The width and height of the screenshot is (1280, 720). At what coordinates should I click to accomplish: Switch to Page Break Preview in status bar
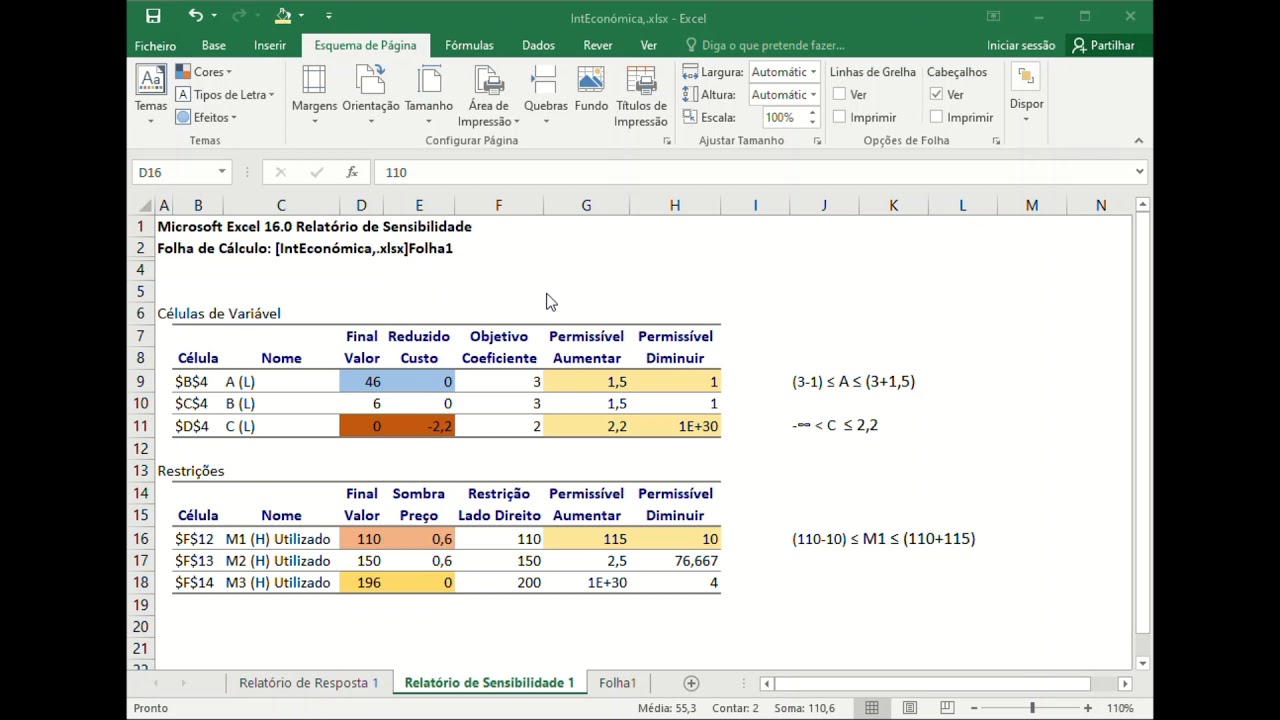click(946, 708)
